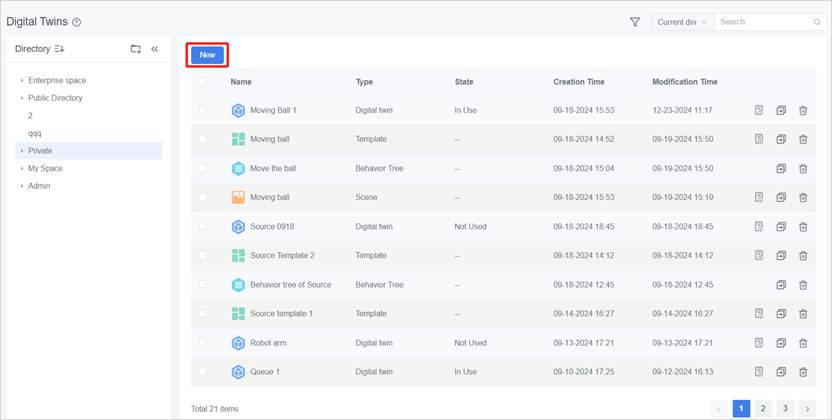Delete the Queue 1 row
The image size is (832, 420).
coord(803,372)
